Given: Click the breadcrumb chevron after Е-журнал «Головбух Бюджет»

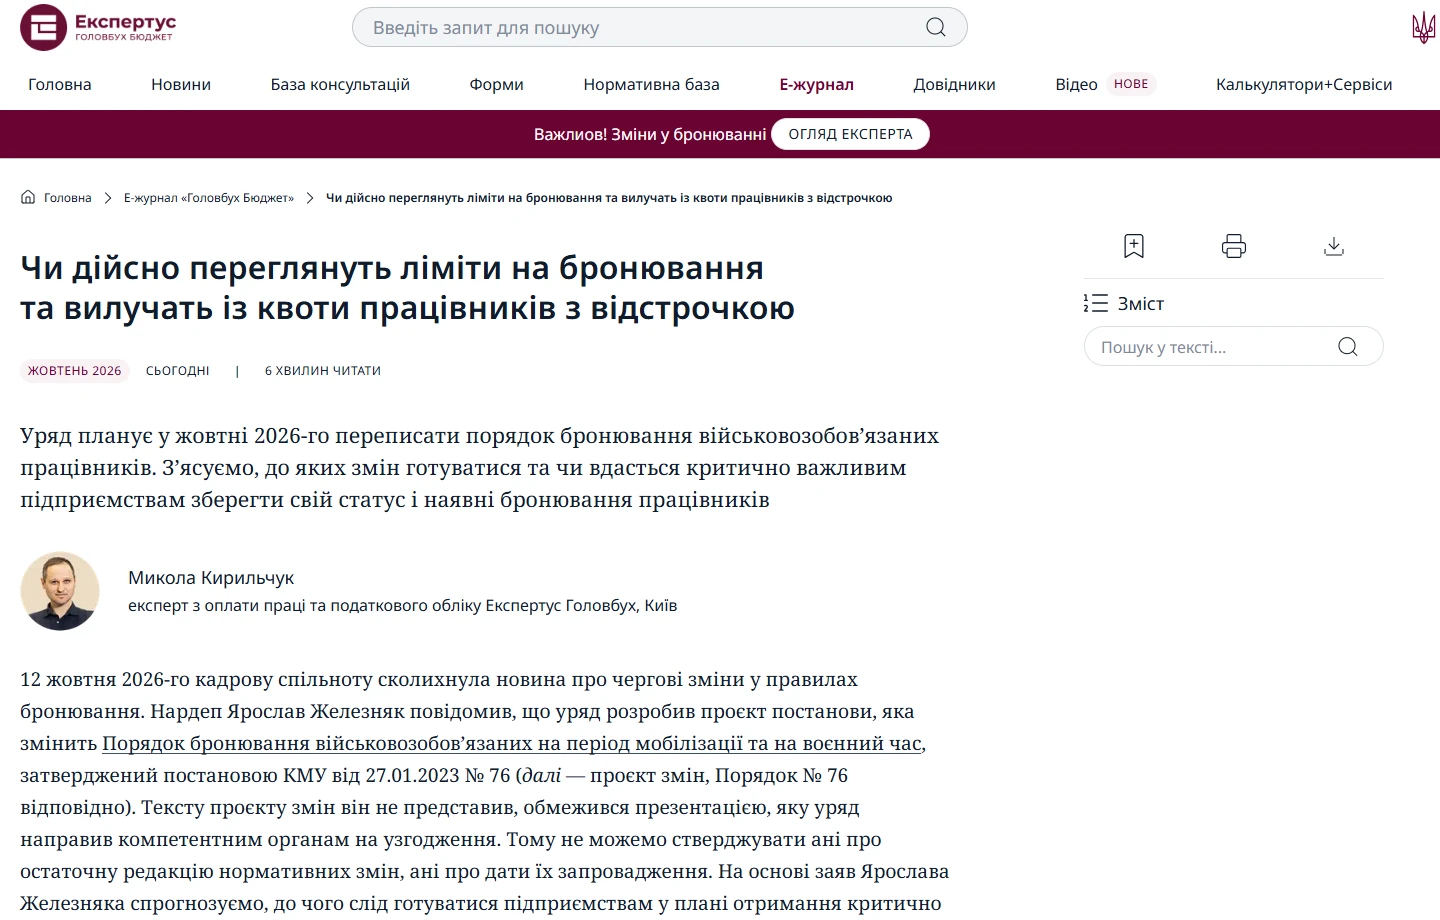Looking at the screenshot, I should [310, 198].
